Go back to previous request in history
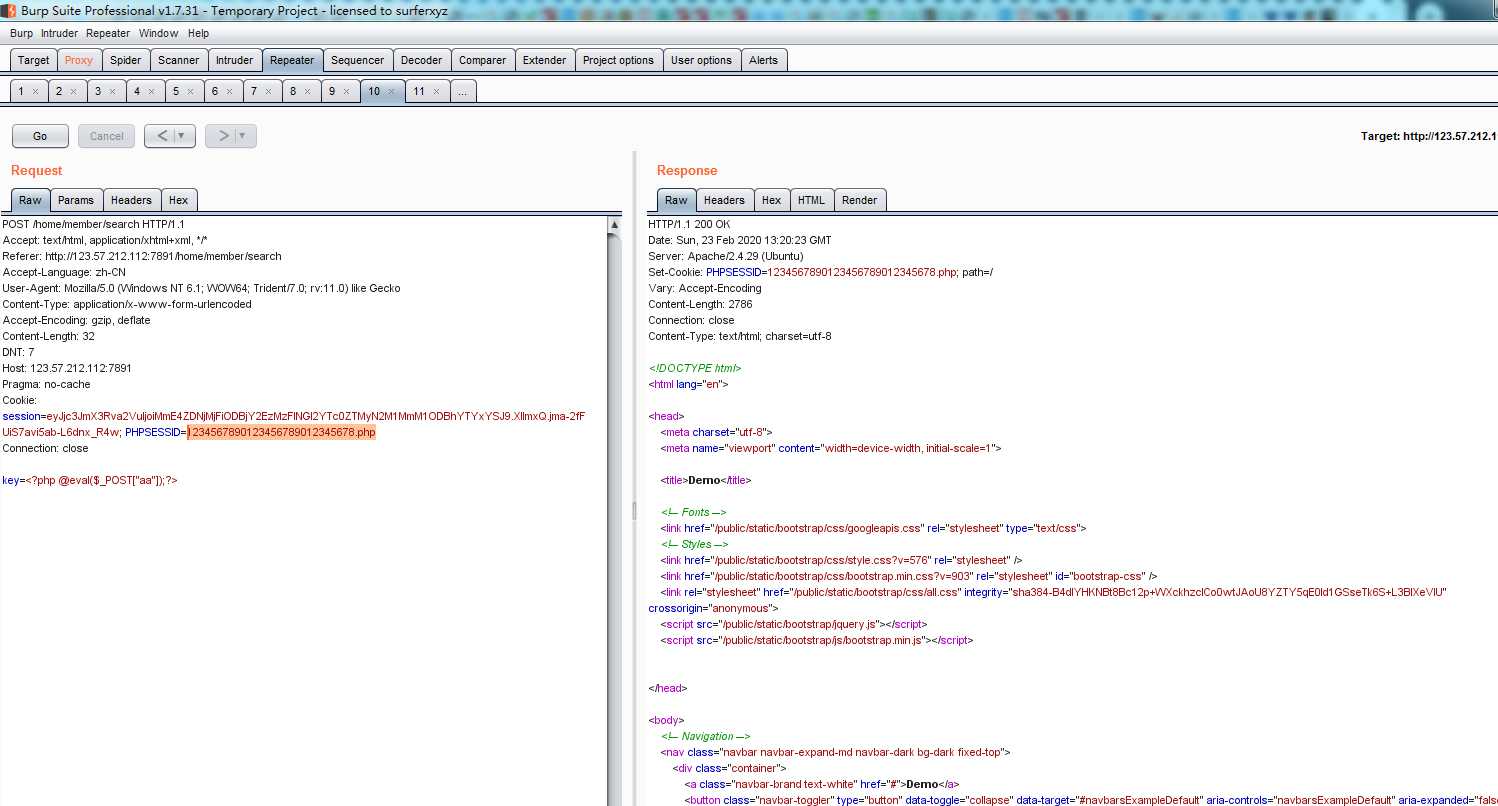This screenshot has width=1498, height=806. point(163,136)
